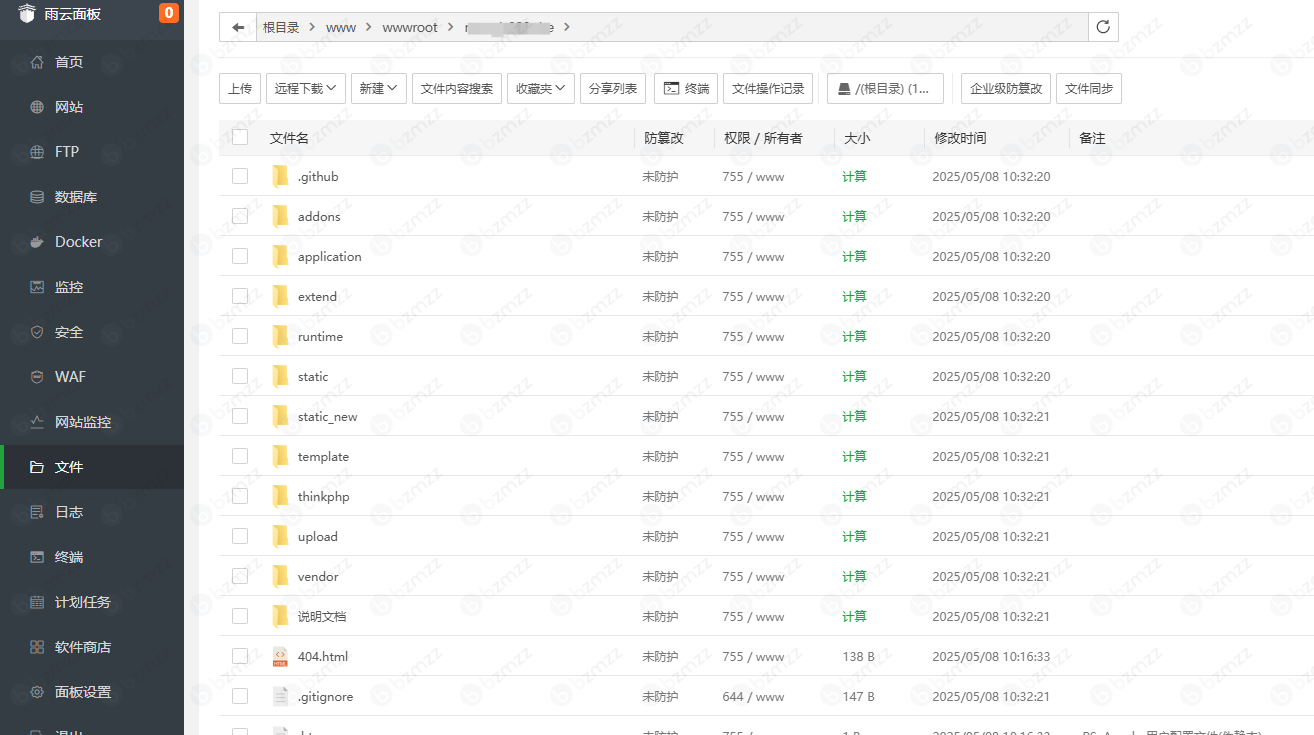The width and height of the screenshot is (1314, 735).
Task: Expand the 新建 dropdown
Action: (x=379, y=88)
